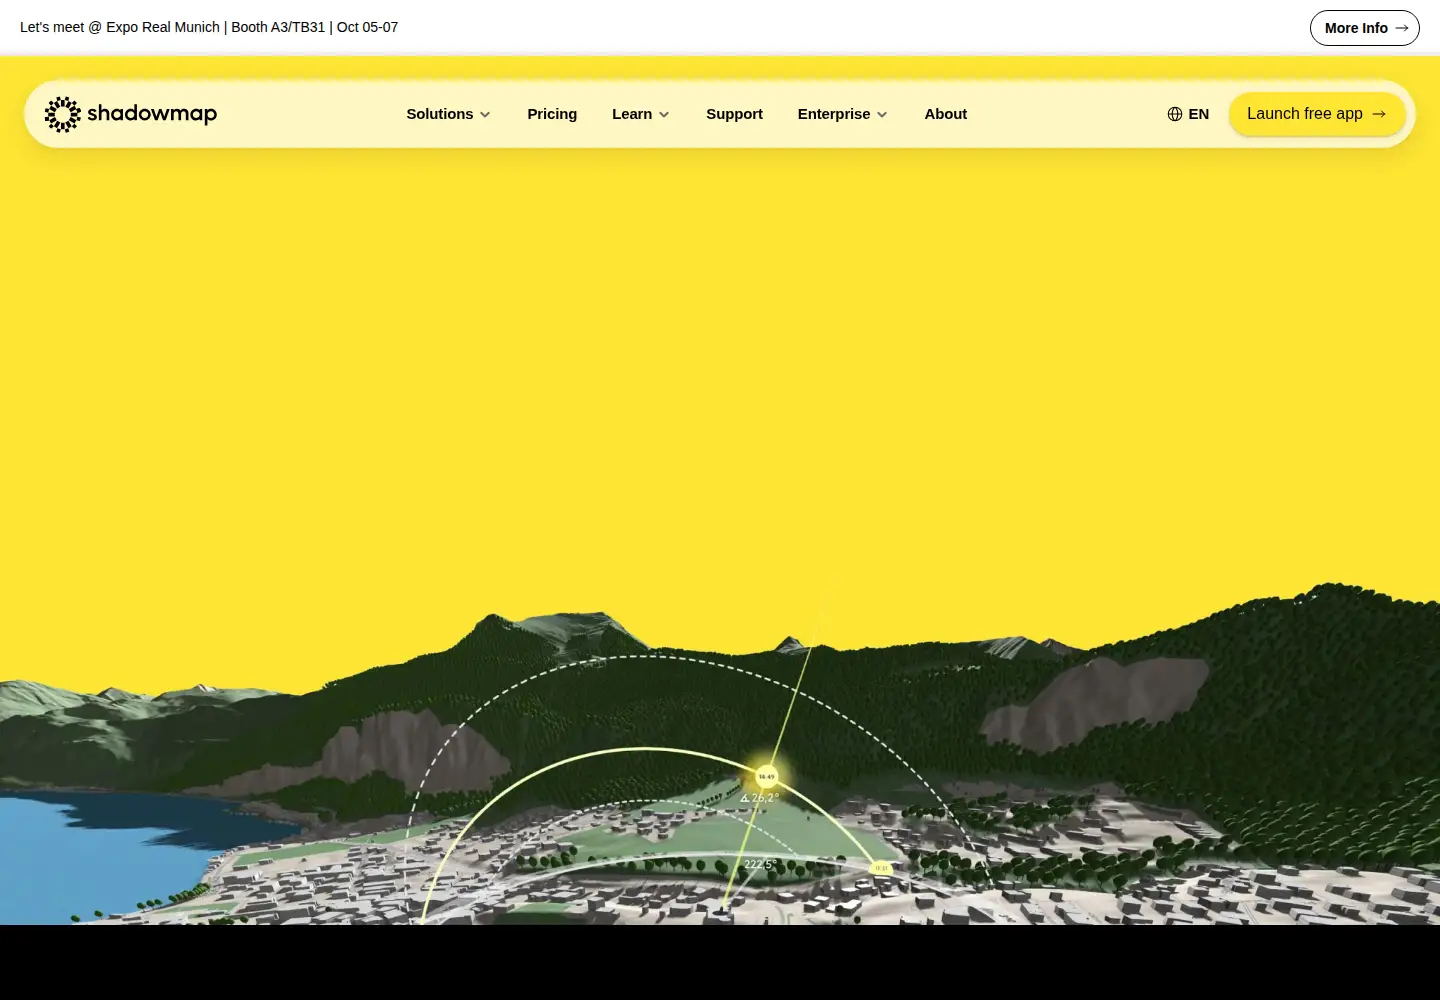This screenshot has height=1000, width=1440.
Task: Open the Pricing page
Action: pyautogui.click(x=552, y=114)
